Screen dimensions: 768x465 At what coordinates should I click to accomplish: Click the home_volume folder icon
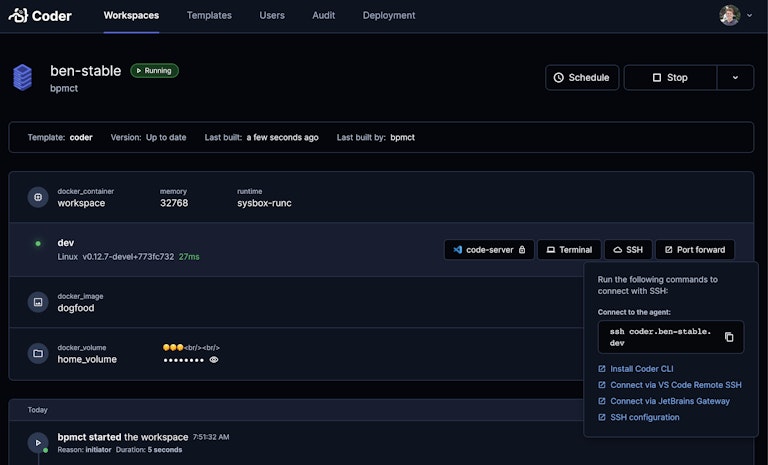pos(38,353)
